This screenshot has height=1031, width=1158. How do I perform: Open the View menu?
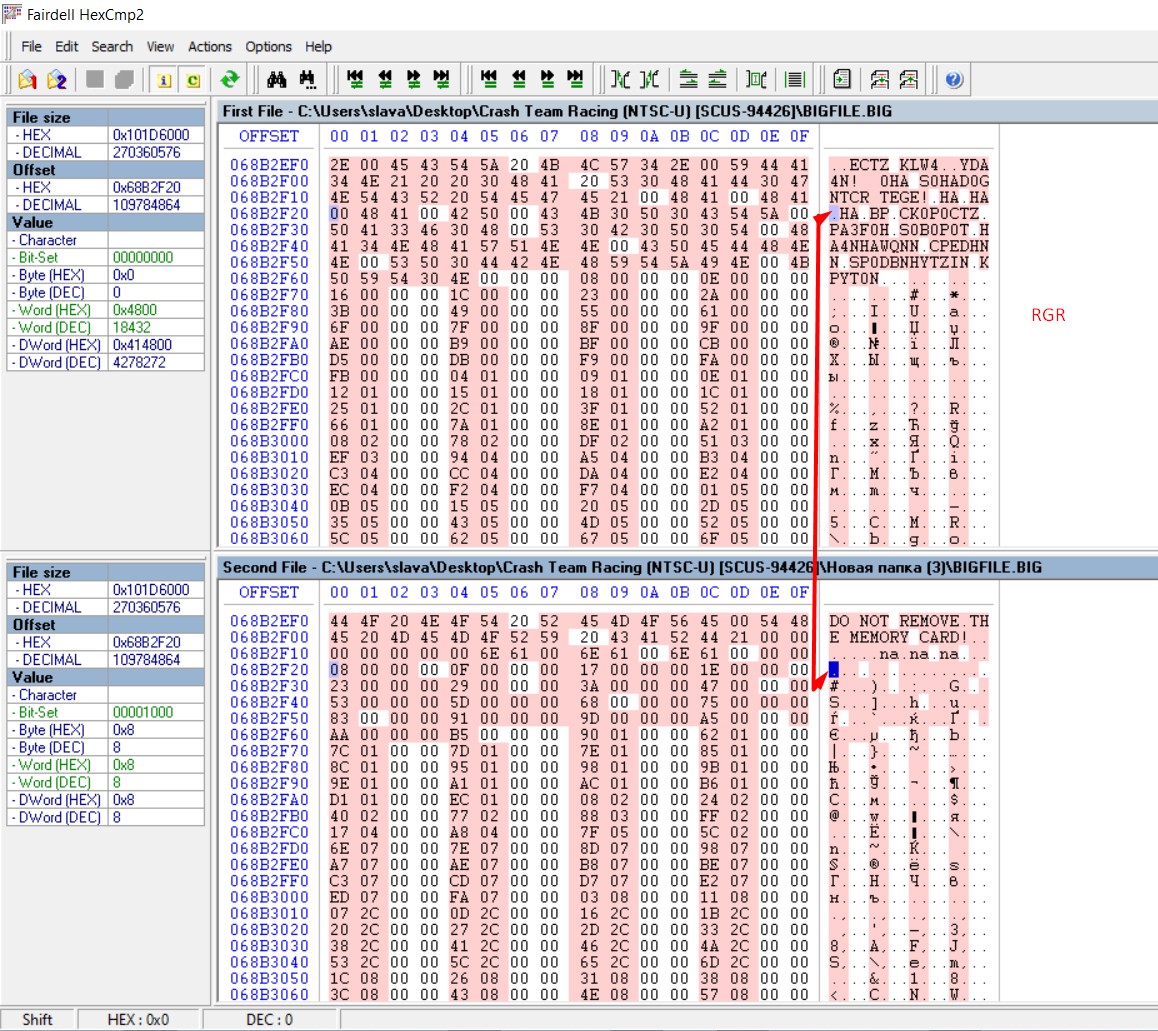point(160,47)
